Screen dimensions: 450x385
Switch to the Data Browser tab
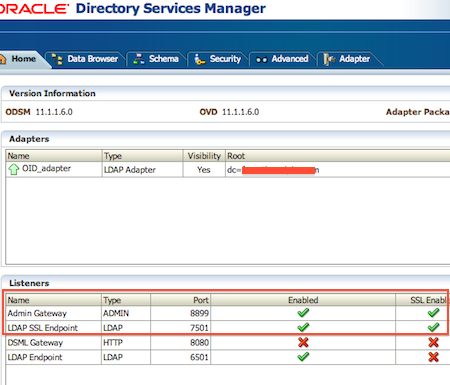coord(86,59)
